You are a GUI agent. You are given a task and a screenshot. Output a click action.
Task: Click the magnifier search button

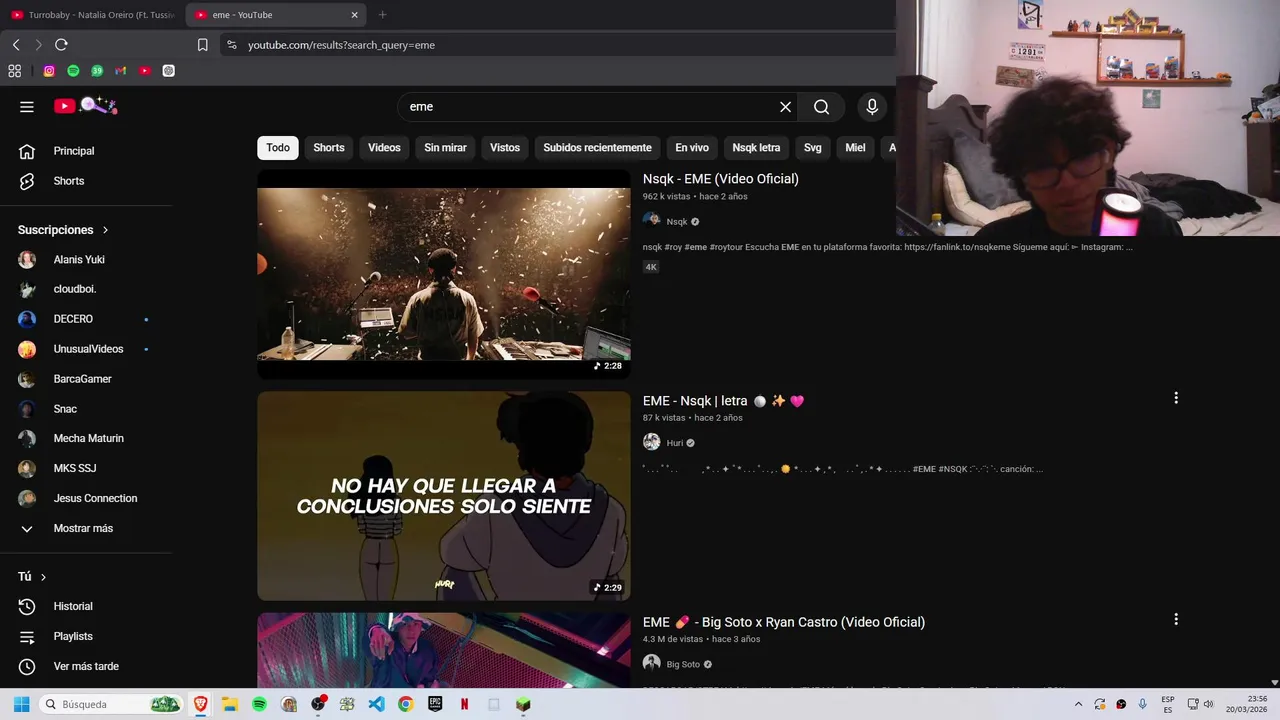[821, 107]
